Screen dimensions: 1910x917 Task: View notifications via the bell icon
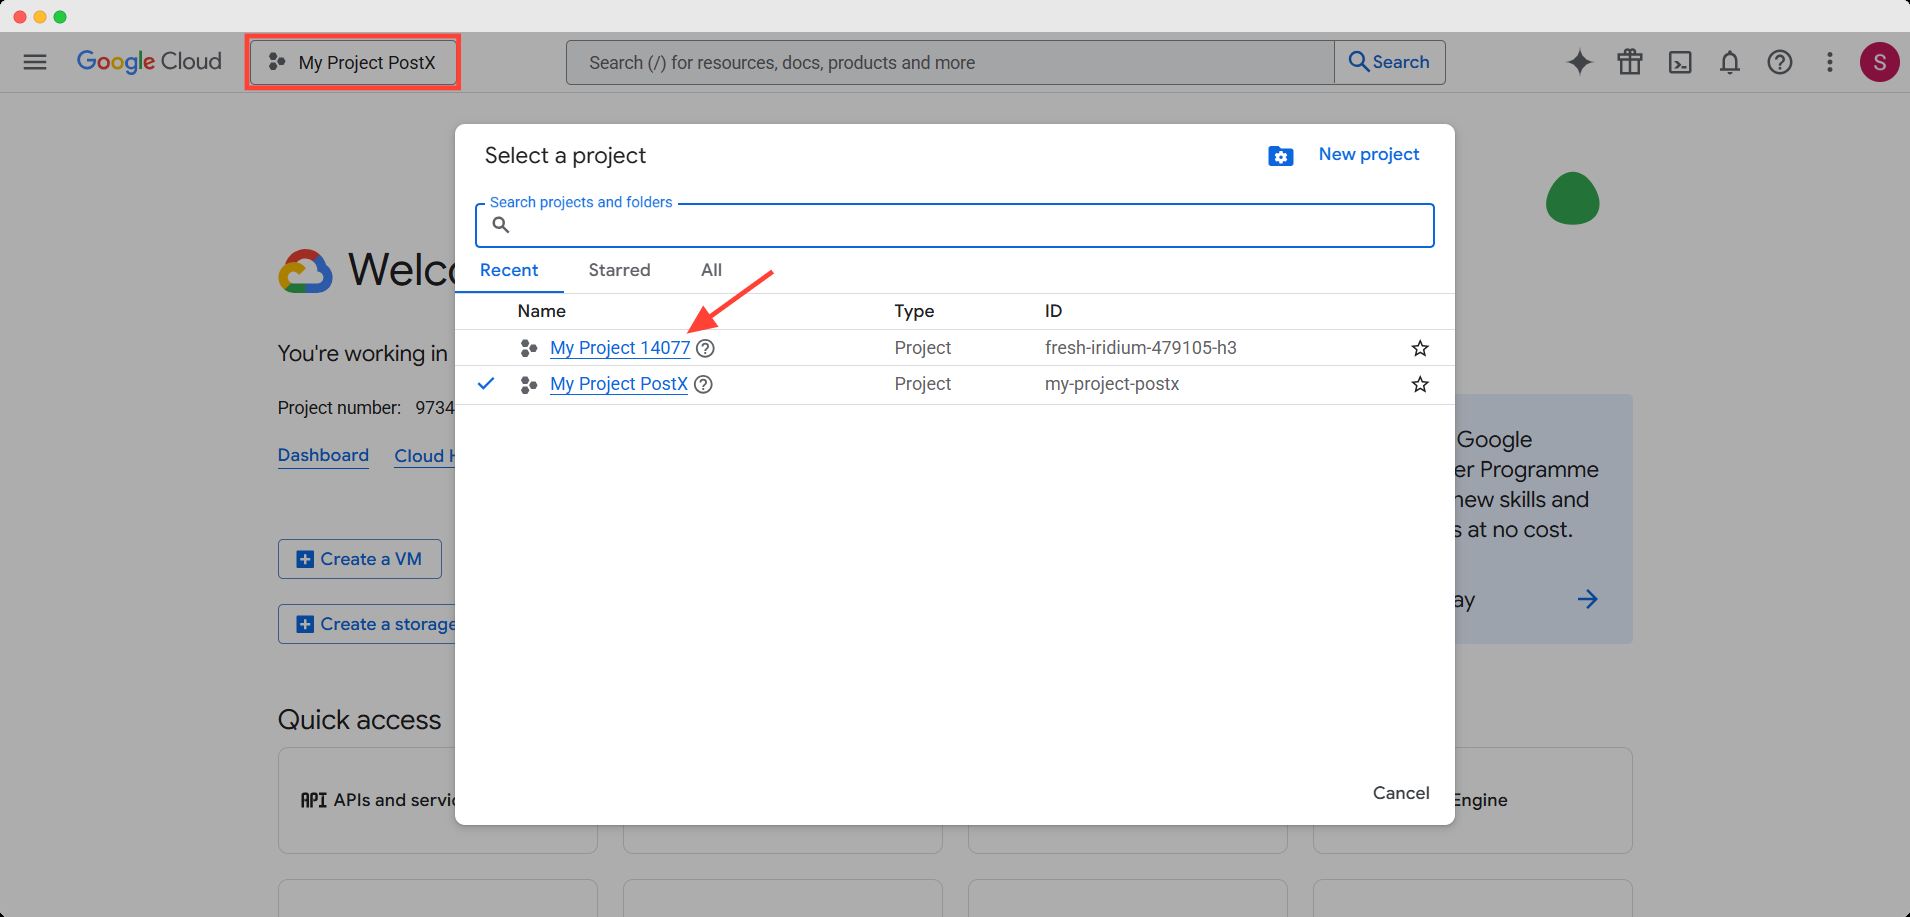(1729, 61)
